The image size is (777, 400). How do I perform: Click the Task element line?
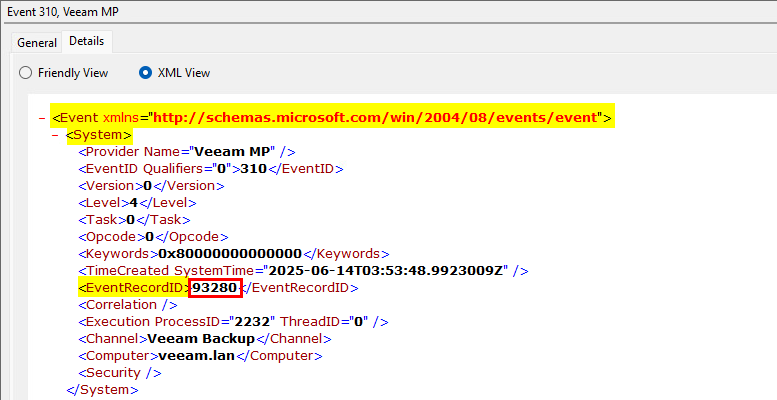point(134,220)
